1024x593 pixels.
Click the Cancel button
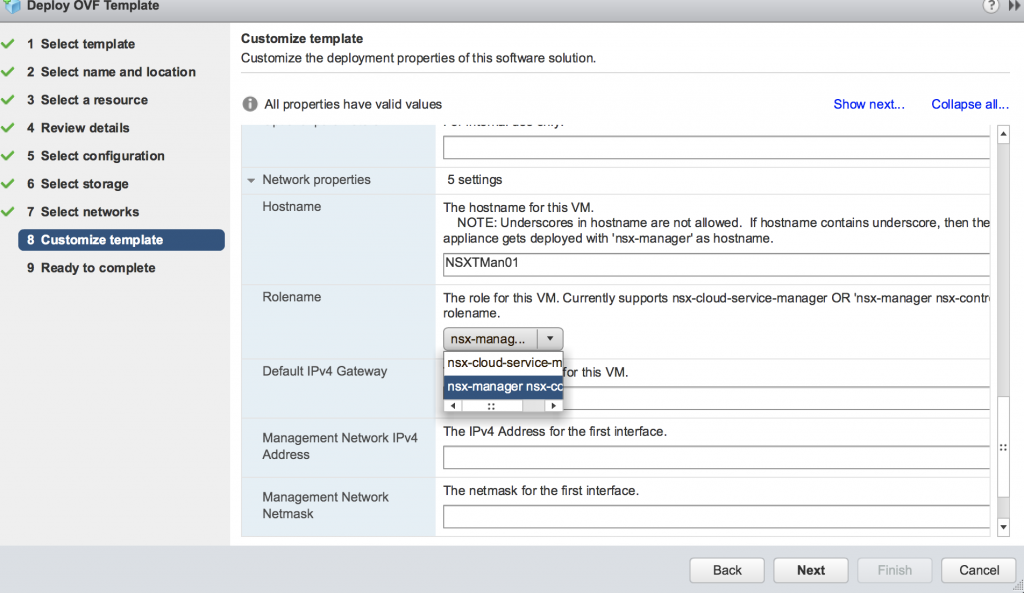[x=979, y=570]
